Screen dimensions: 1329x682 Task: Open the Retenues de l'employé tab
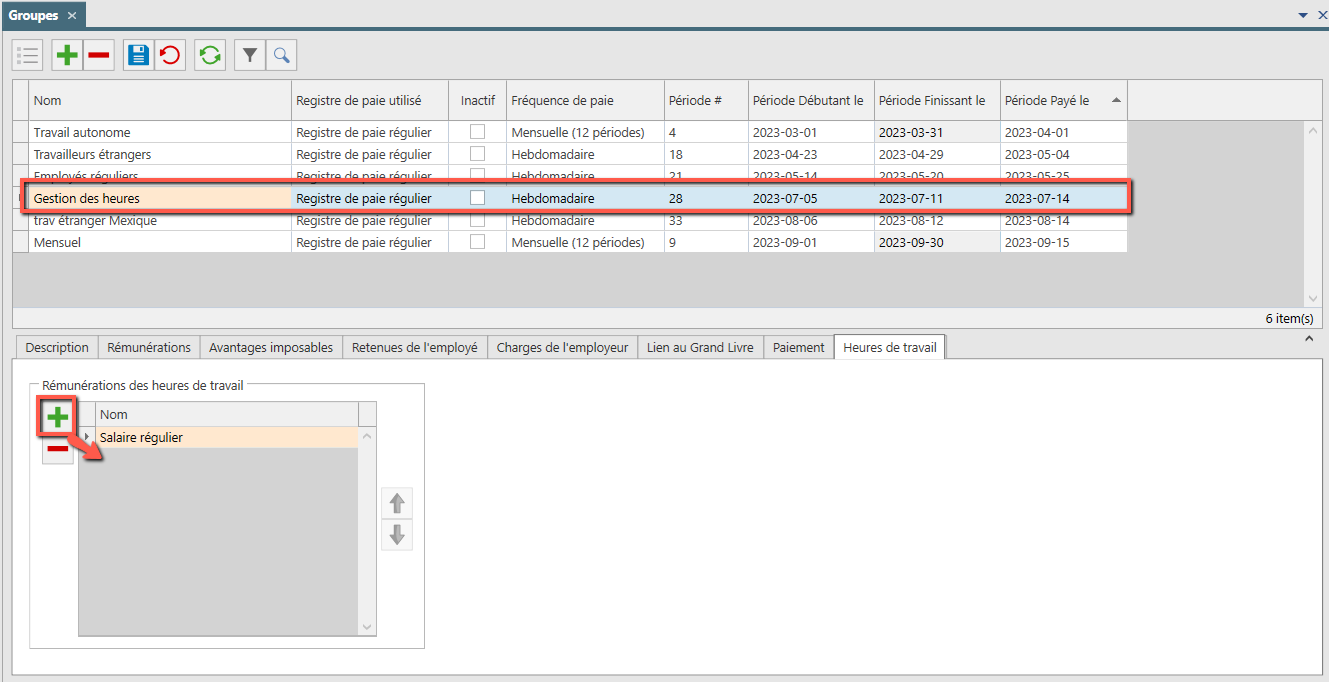pyautogui.click(x=415, y=347)
